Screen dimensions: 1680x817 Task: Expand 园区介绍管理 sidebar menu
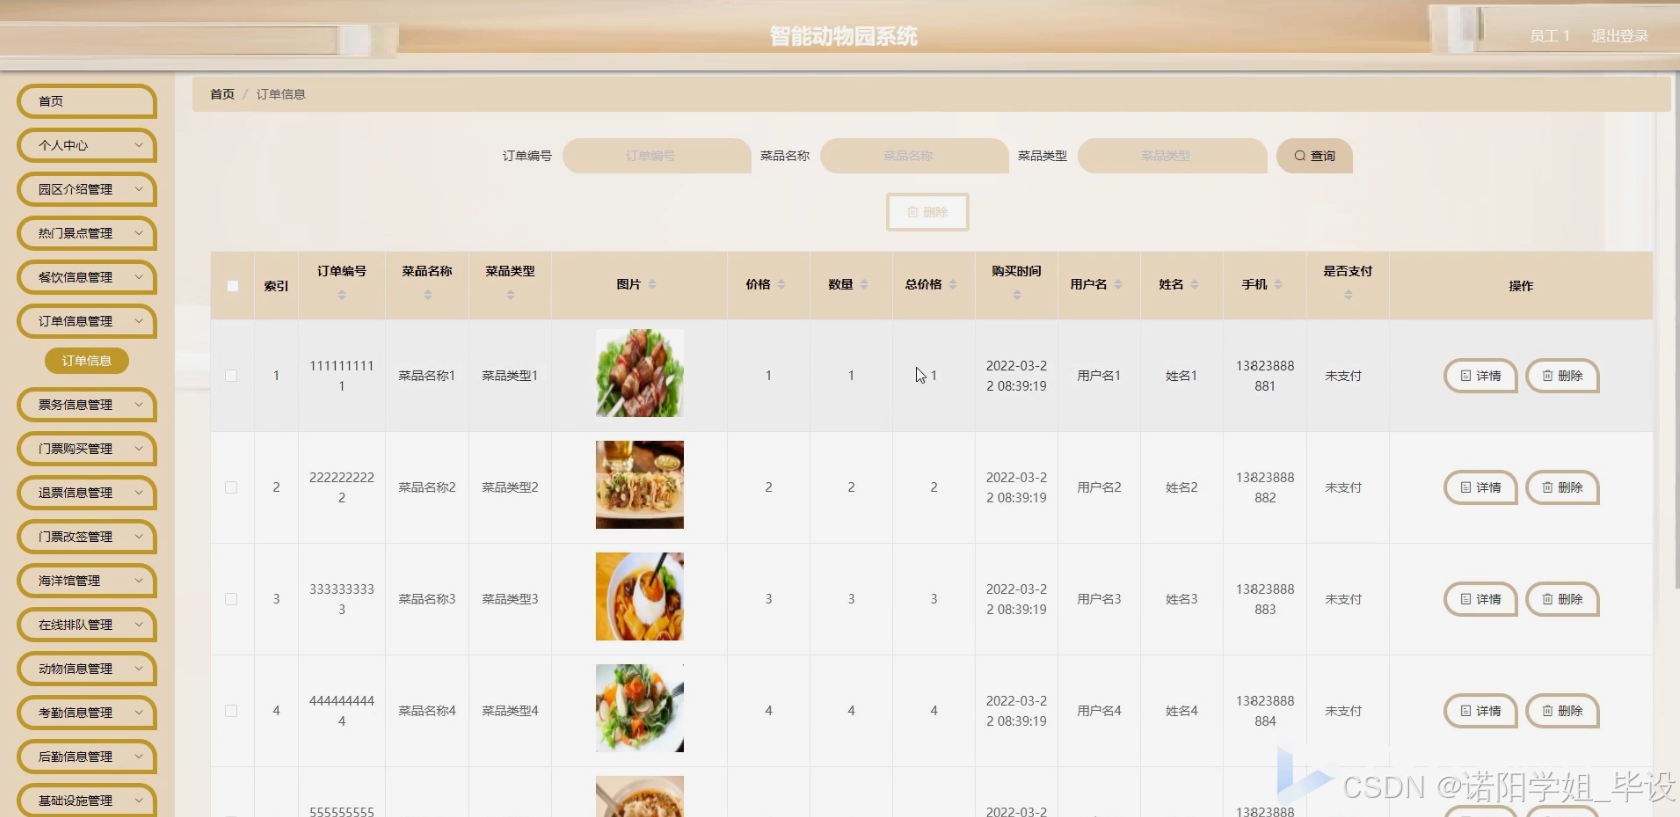pos(87,189)
